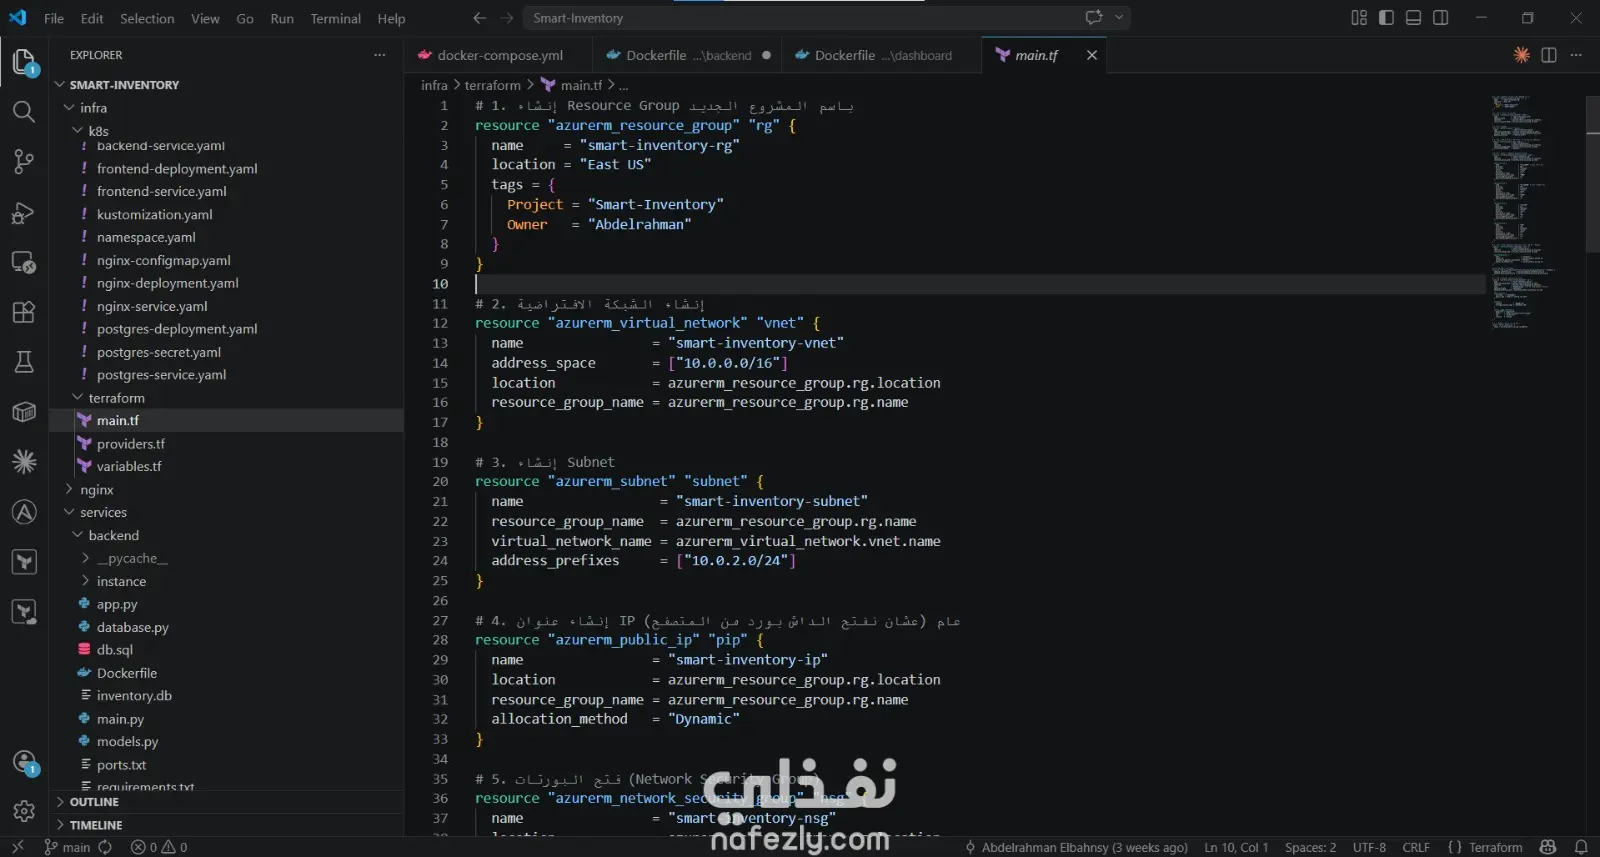Open the Selection menu
Viewport: 1600px width, 857px height.
[147, 18]
